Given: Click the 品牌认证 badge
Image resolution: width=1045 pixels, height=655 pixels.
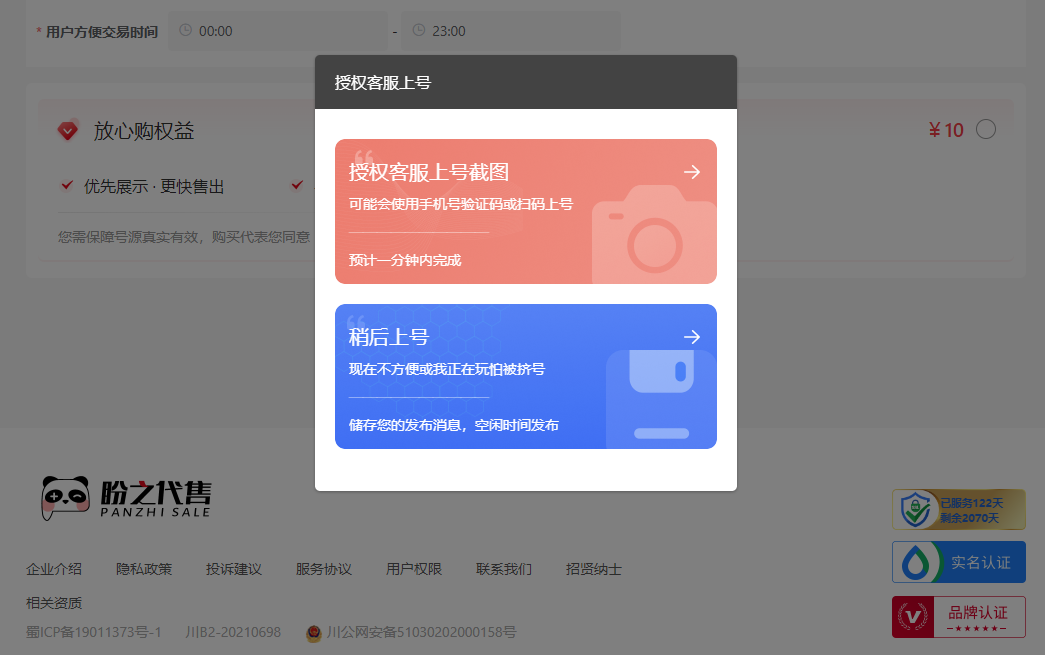Looking at the screenshot, I should (x=958, y=617).
